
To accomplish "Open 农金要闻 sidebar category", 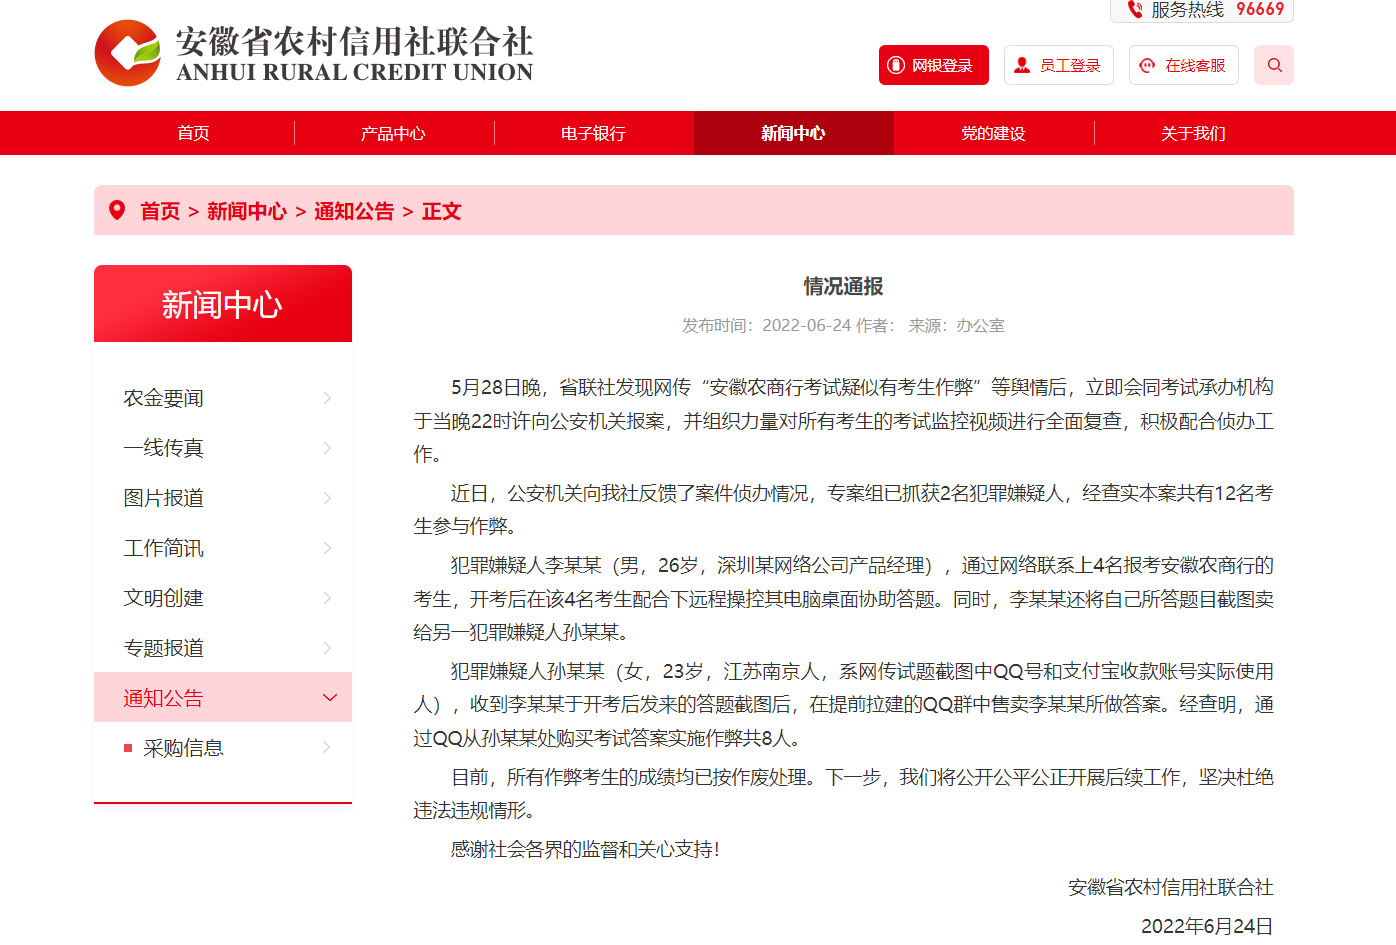I will pyautogui.click(x=223, y=398).
